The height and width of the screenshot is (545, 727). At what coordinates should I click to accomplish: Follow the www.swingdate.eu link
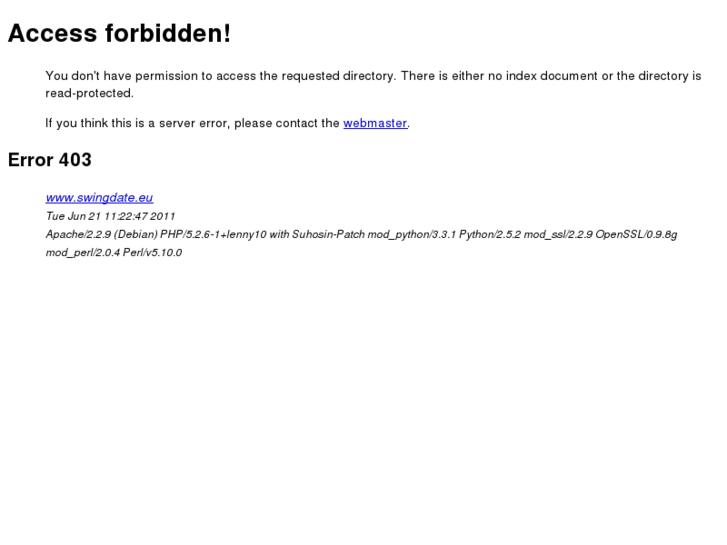[x=99, y=198]
